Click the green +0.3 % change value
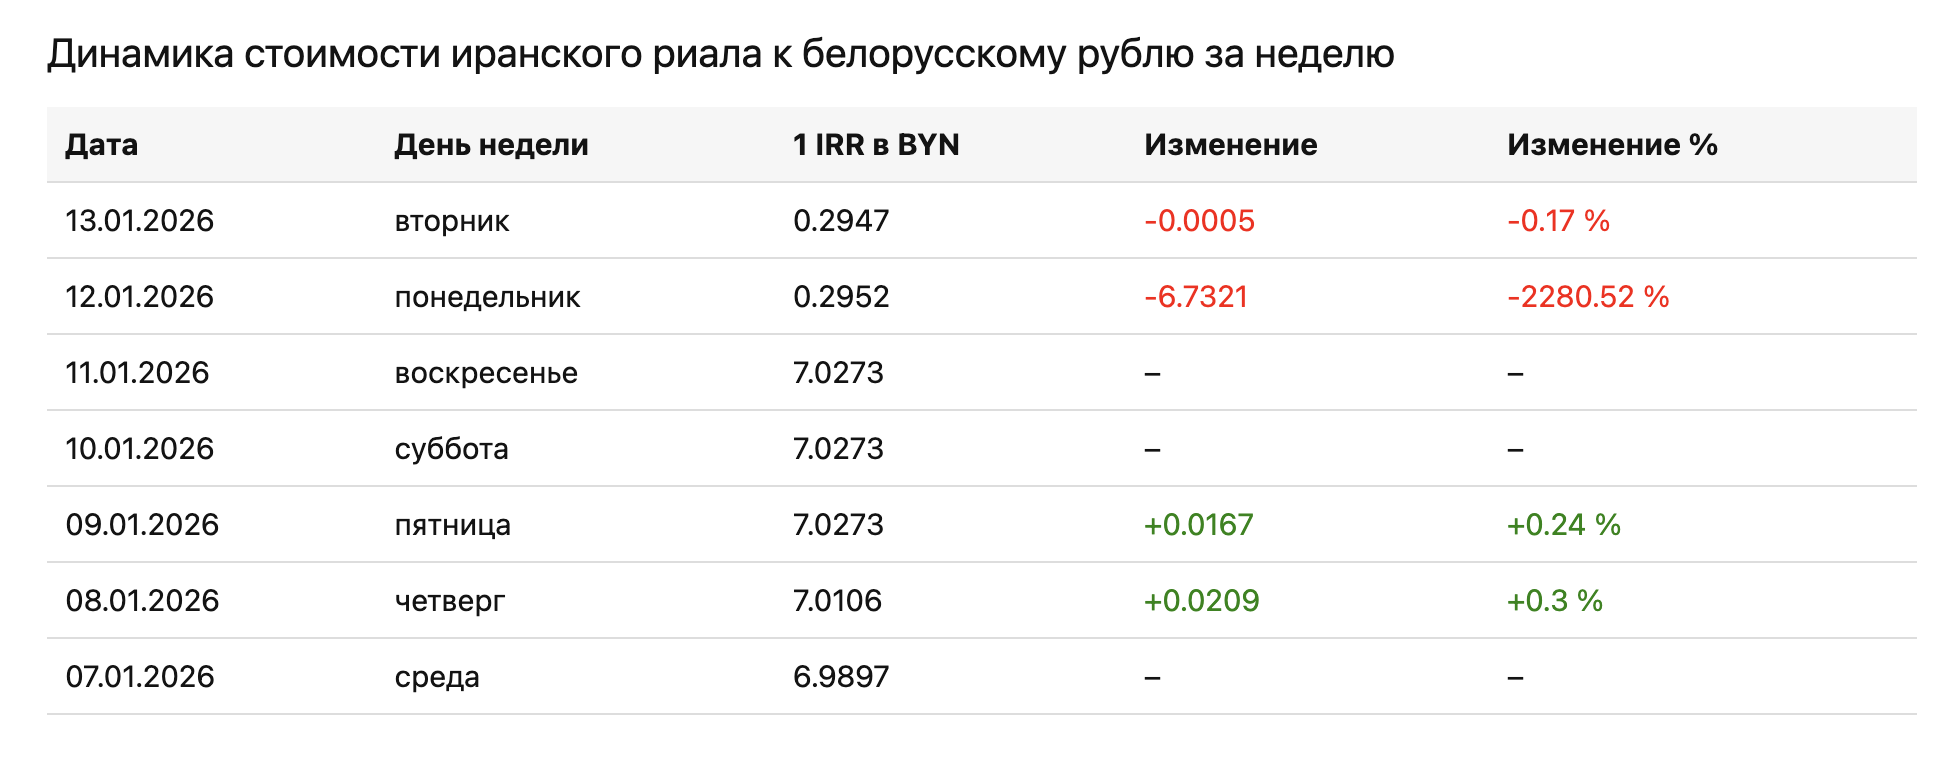Screen dimensions: 1940x760 1555,601
